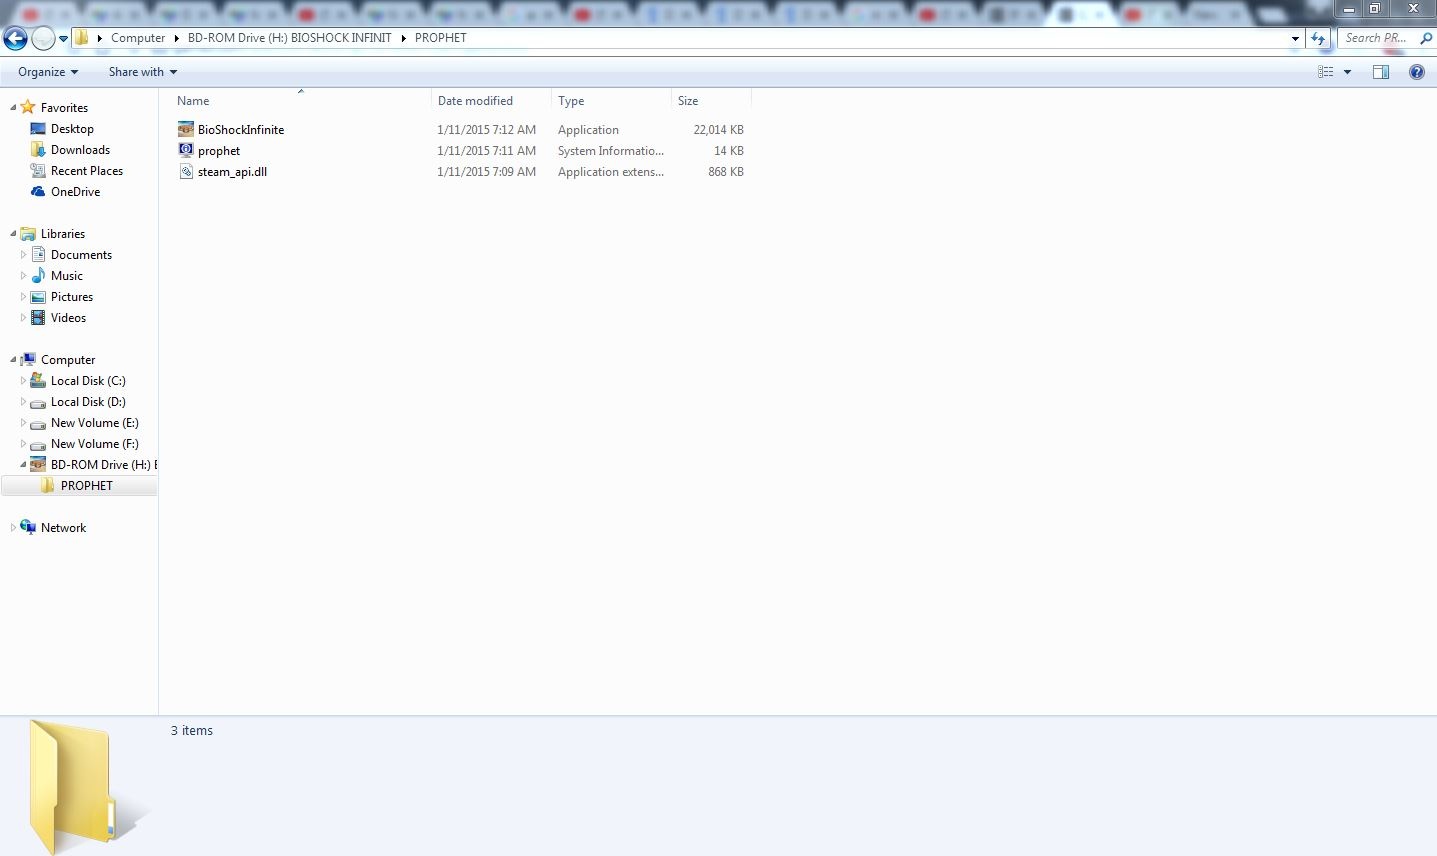Select the prophet system information file

coord(219,151)
